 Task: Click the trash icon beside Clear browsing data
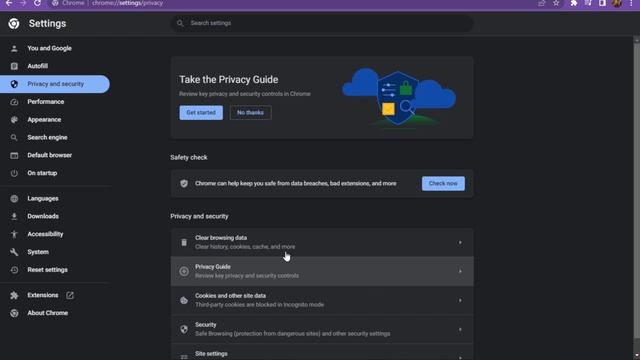[x=184, y=242]
